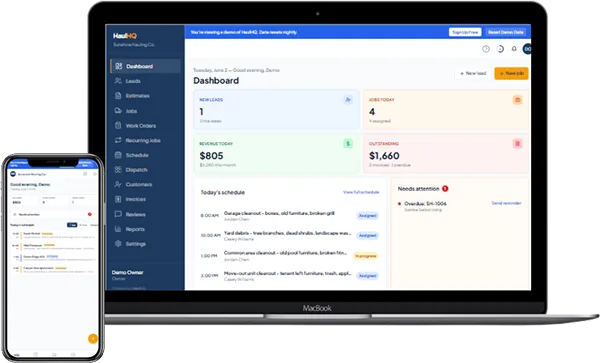
Task: Click the Dispatch grid icon
Action: tap(118, 169)
